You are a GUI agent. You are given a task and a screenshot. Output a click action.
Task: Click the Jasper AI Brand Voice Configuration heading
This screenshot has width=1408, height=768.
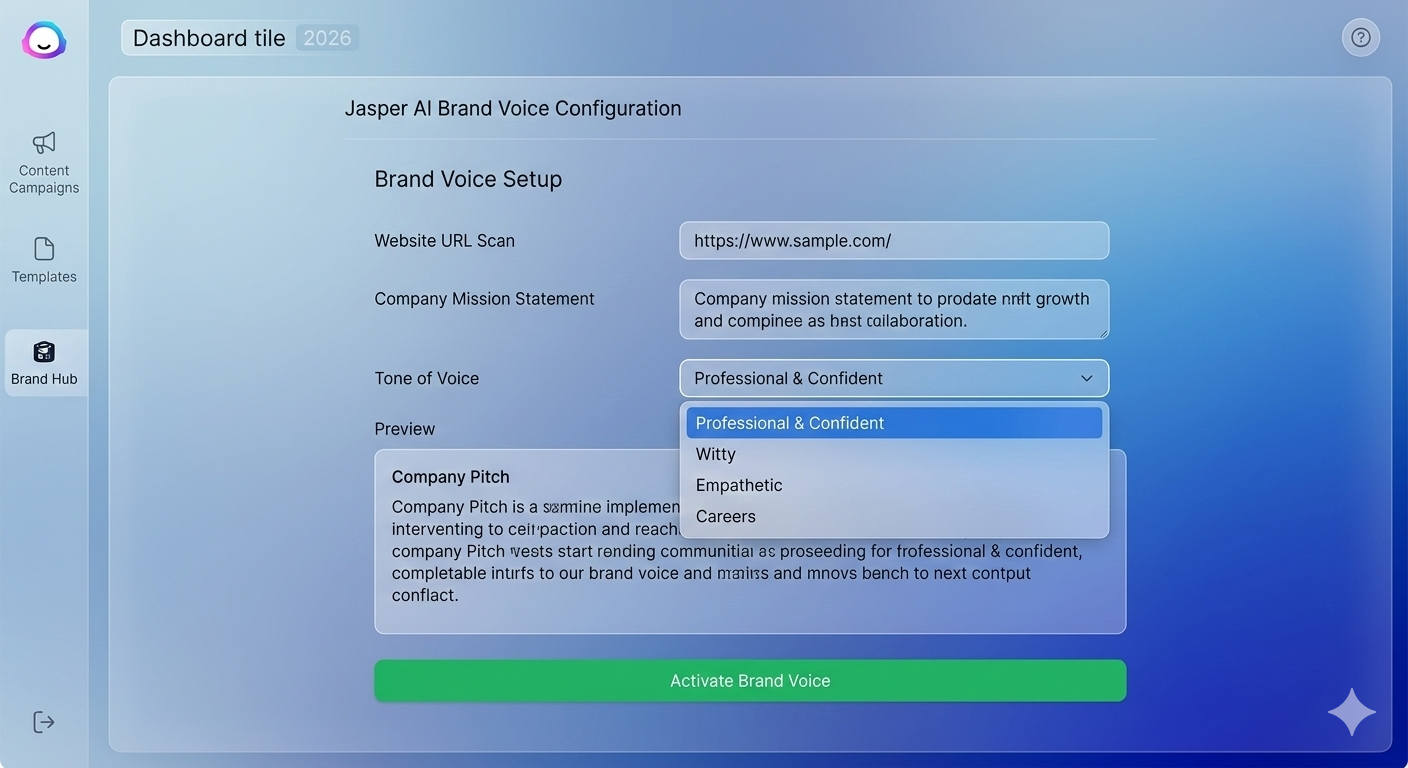pyautogui.click(x=513, y=108)
